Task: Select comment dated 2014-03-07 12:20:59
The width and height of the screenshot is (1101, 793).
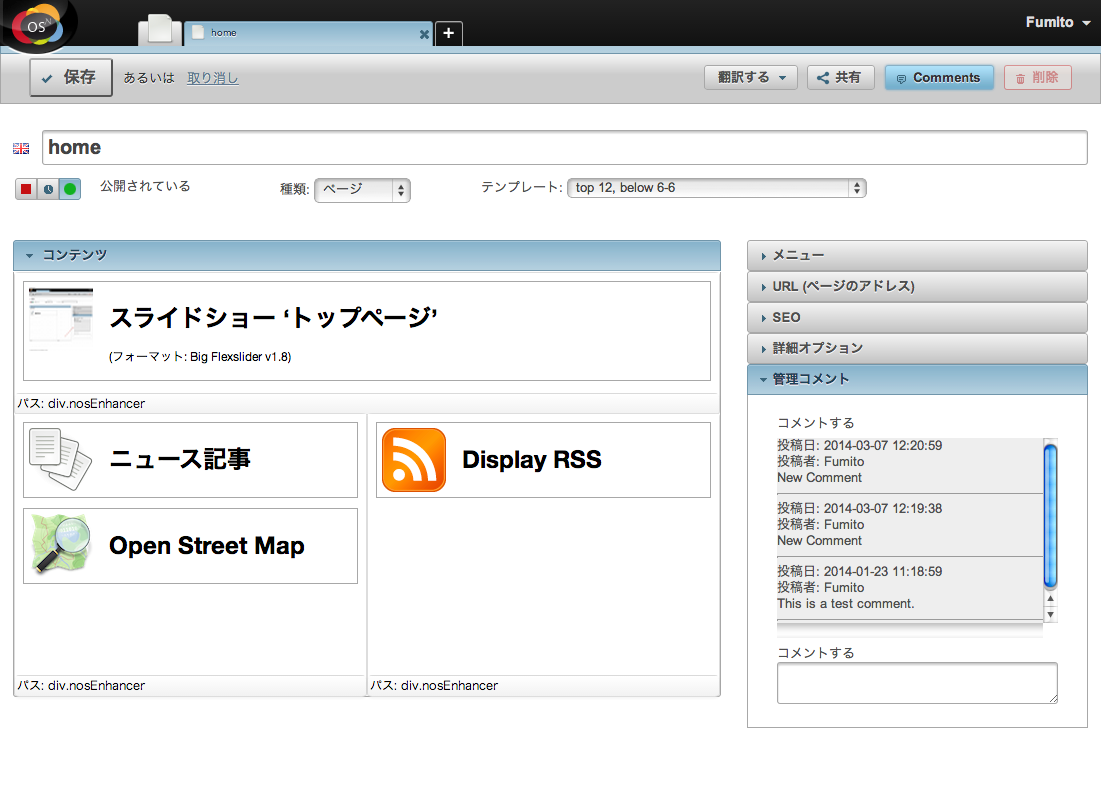Action: pos(910,462)
